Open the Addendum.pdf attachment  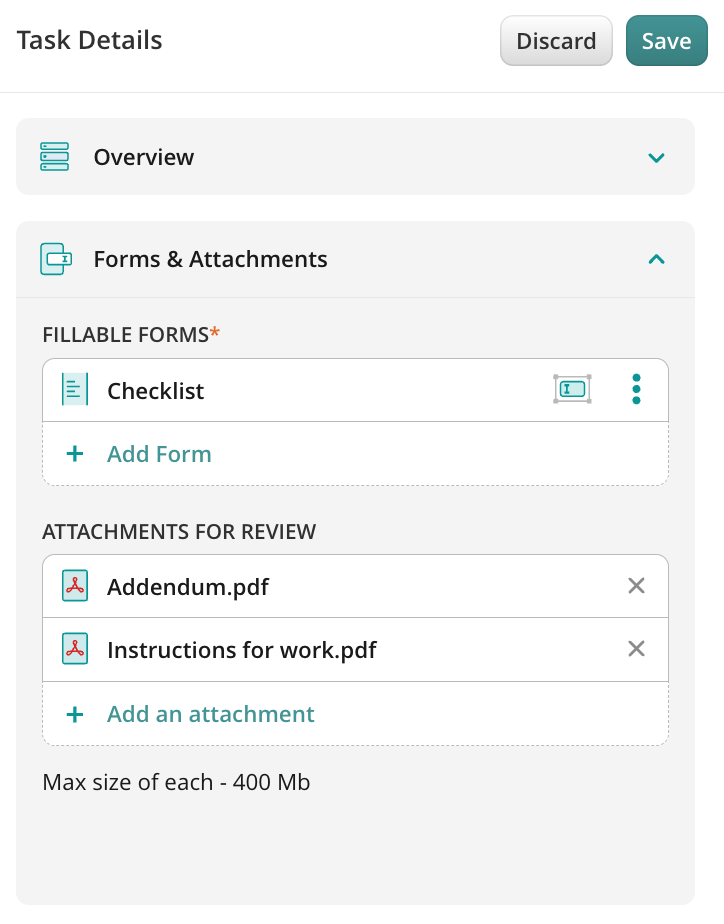coord(188,586)
